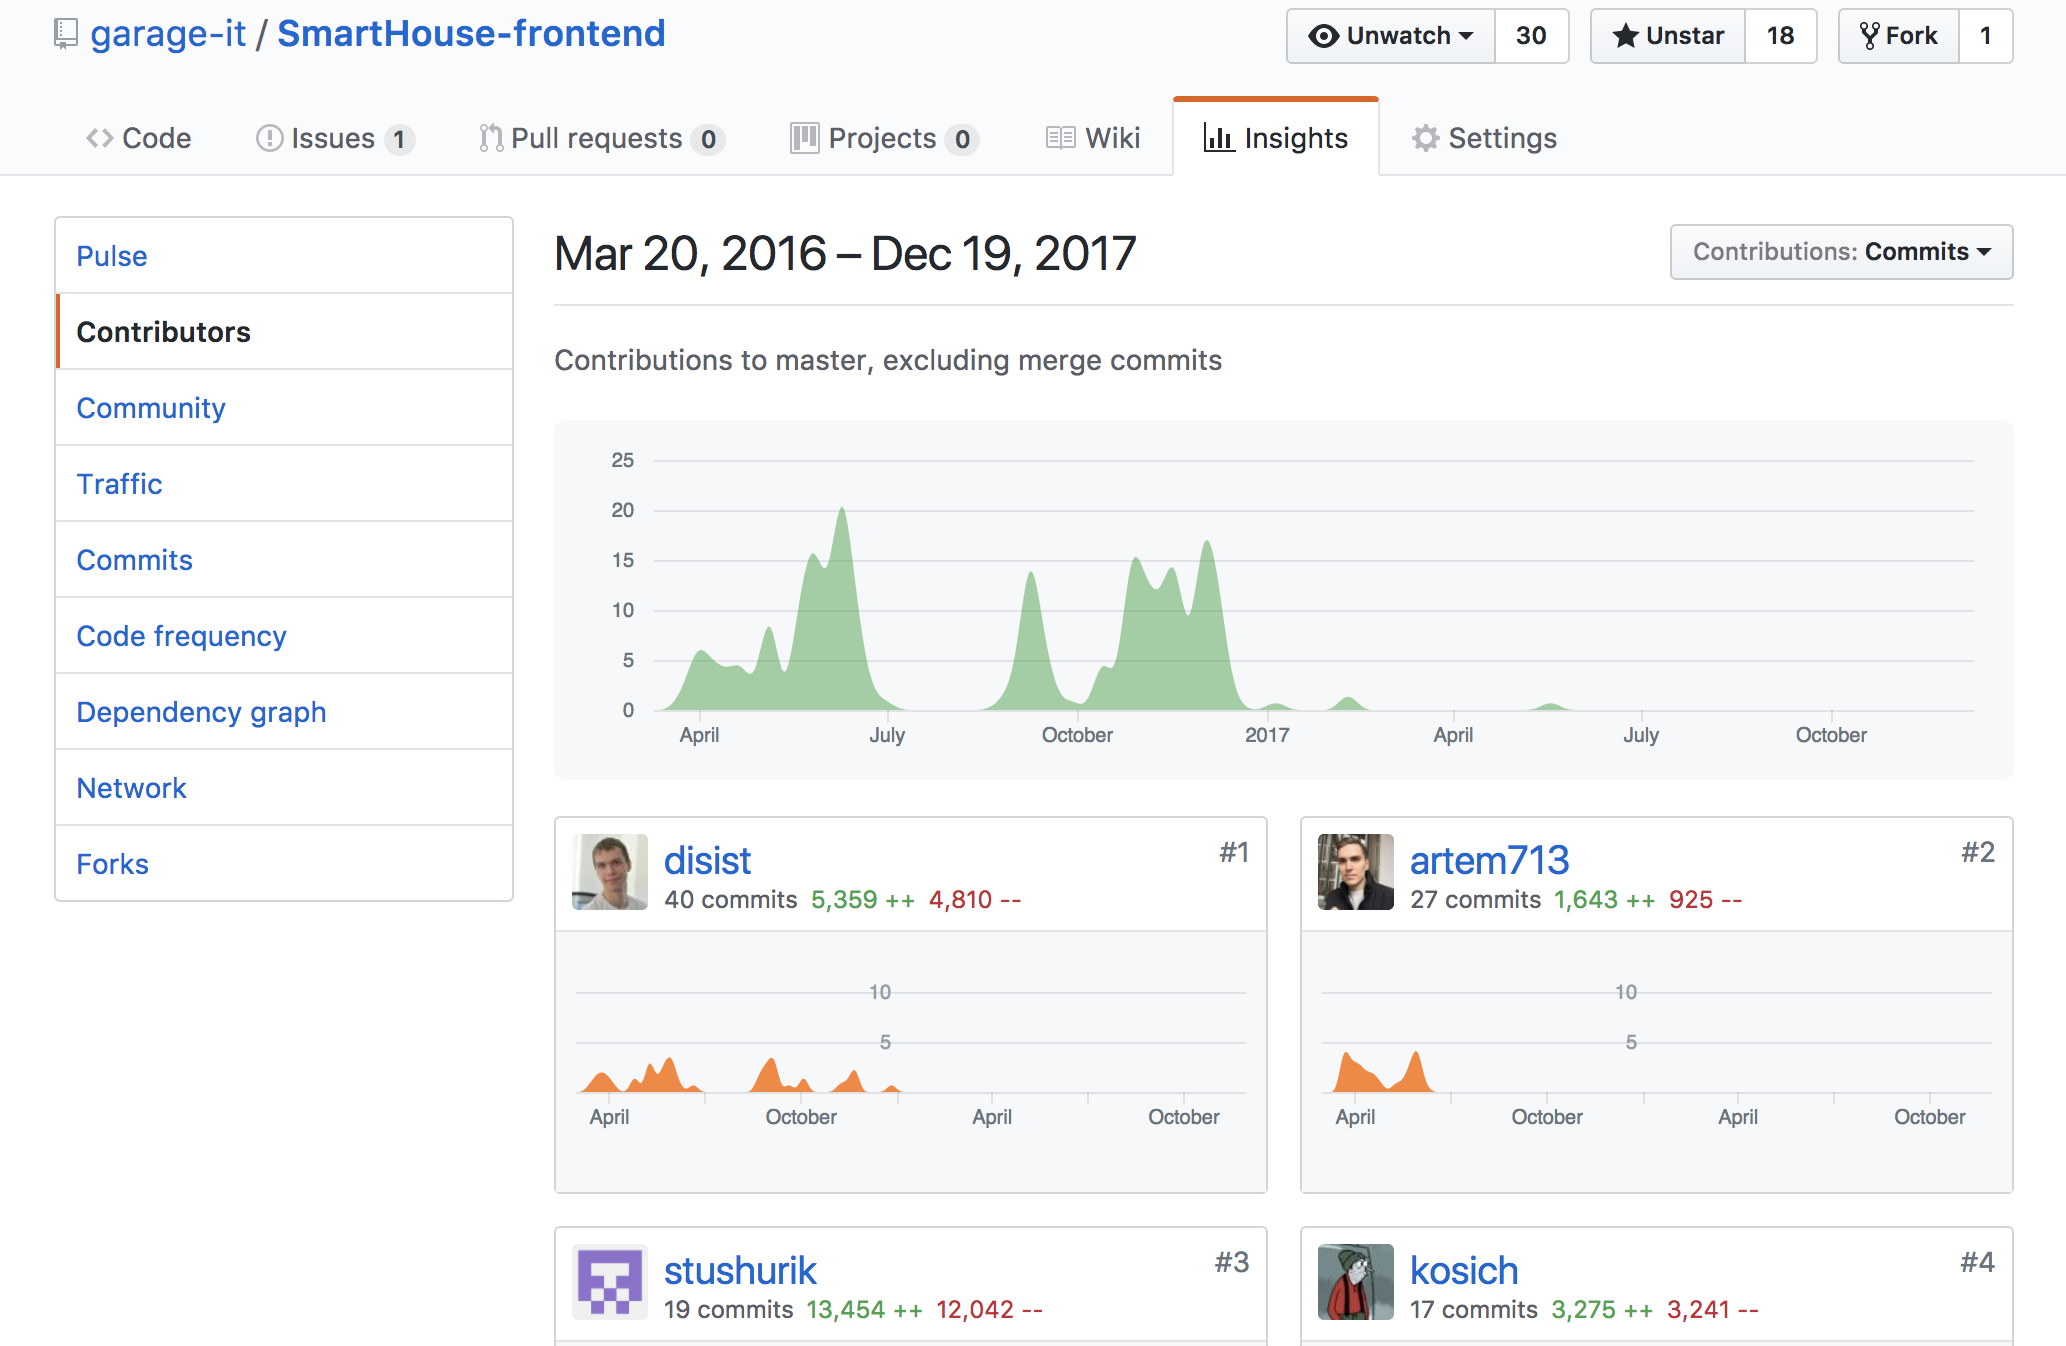Click the tallest green commits peak
Image resolution: width=2066 pixels, height=1346 pixels.
click(x=842, y=520)
